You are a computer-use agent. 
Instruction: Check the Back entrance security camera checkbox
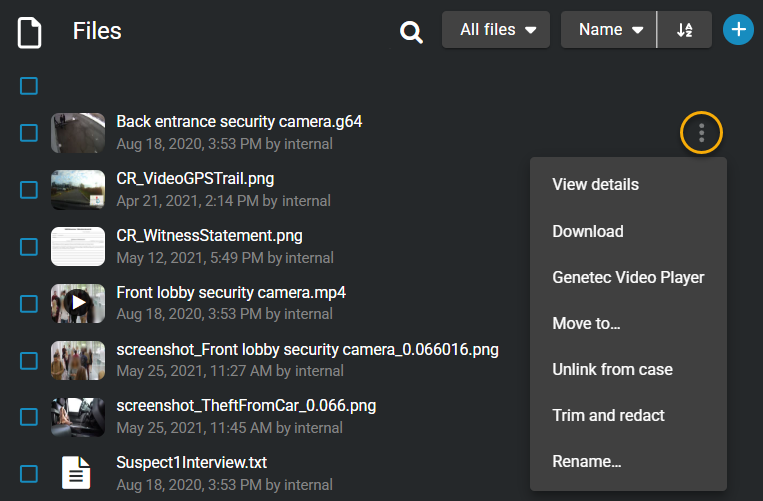coord(29,133)
